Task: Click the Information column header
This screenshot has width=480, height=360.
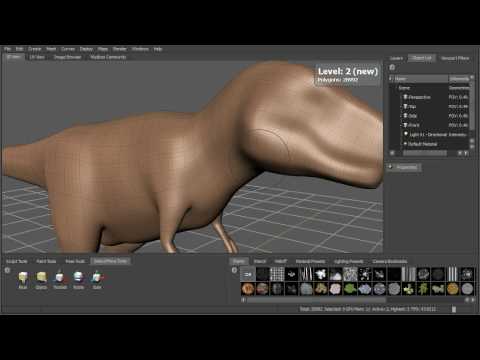Action: coord(459,79)
